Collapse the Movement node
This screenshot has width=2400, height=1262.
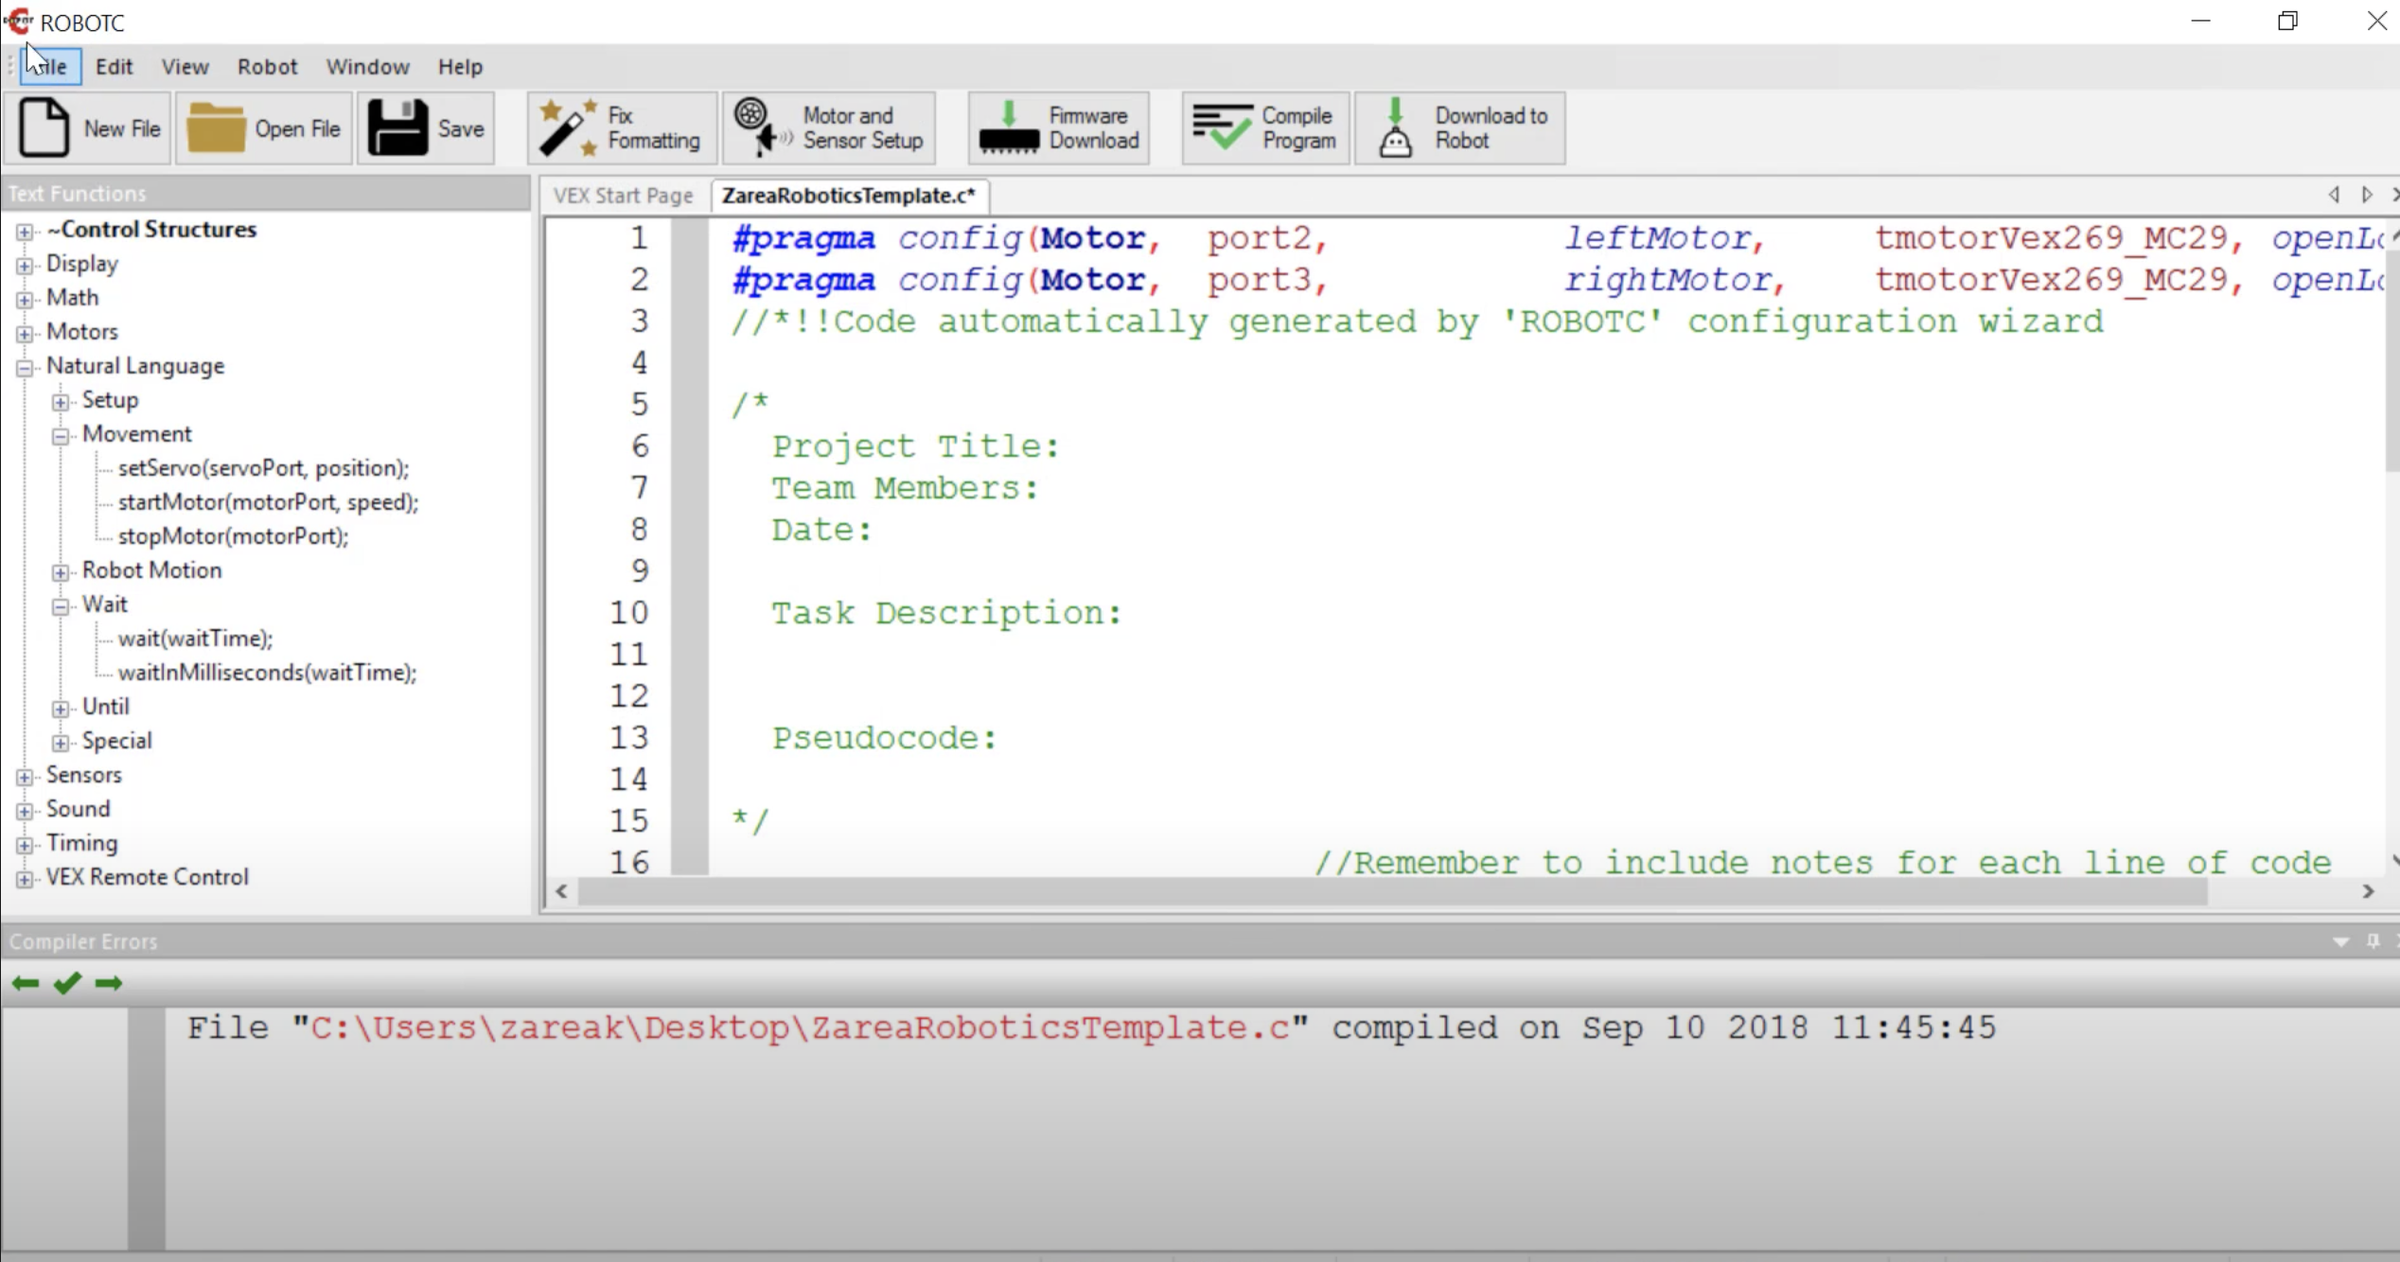(61, 434)
